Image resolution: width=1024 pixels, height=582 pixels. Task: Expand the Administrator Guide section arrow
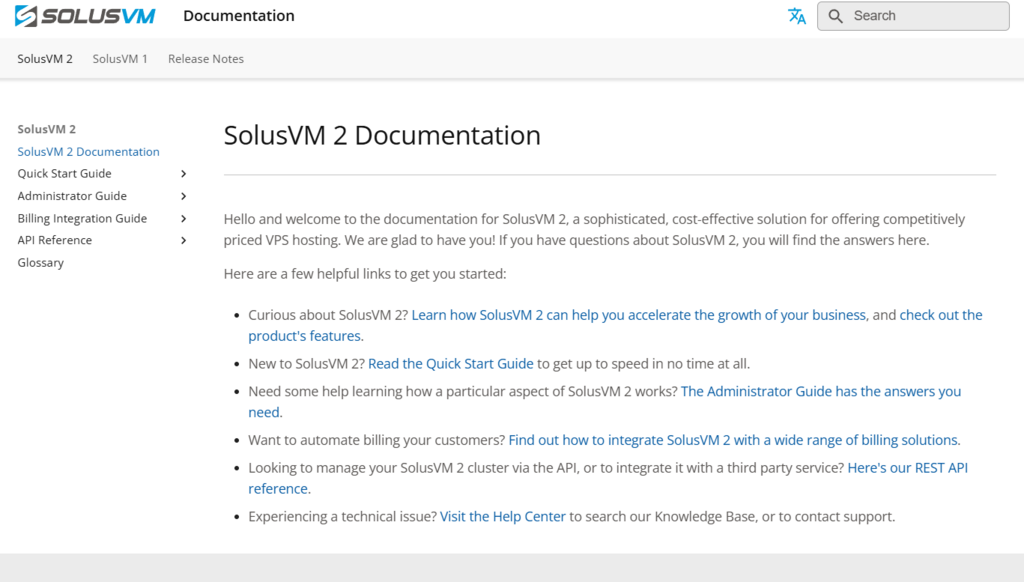click(x=184, y=196)
